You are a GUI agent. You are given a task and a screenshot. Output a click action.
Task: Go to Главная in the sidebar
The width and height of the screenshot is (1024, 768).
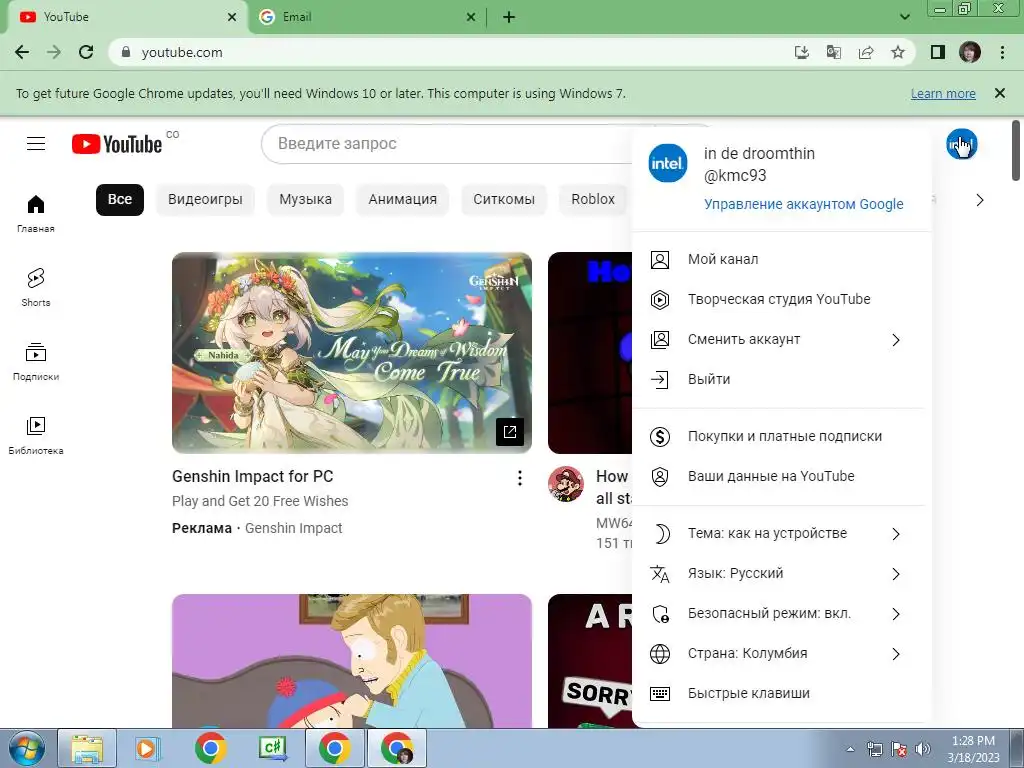pyautogui.click(x=36, y=214)
